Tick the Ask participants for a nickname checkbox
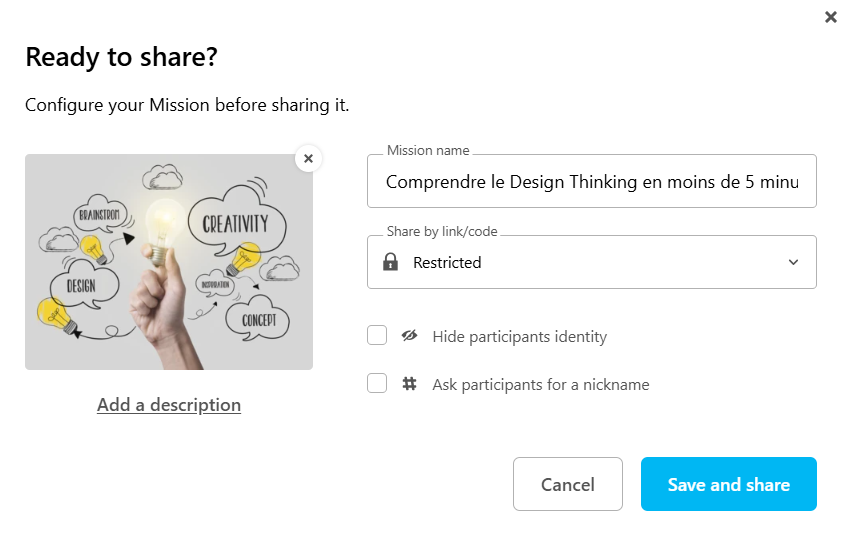The height and width of the screenshot is (534, 842). 377,384
